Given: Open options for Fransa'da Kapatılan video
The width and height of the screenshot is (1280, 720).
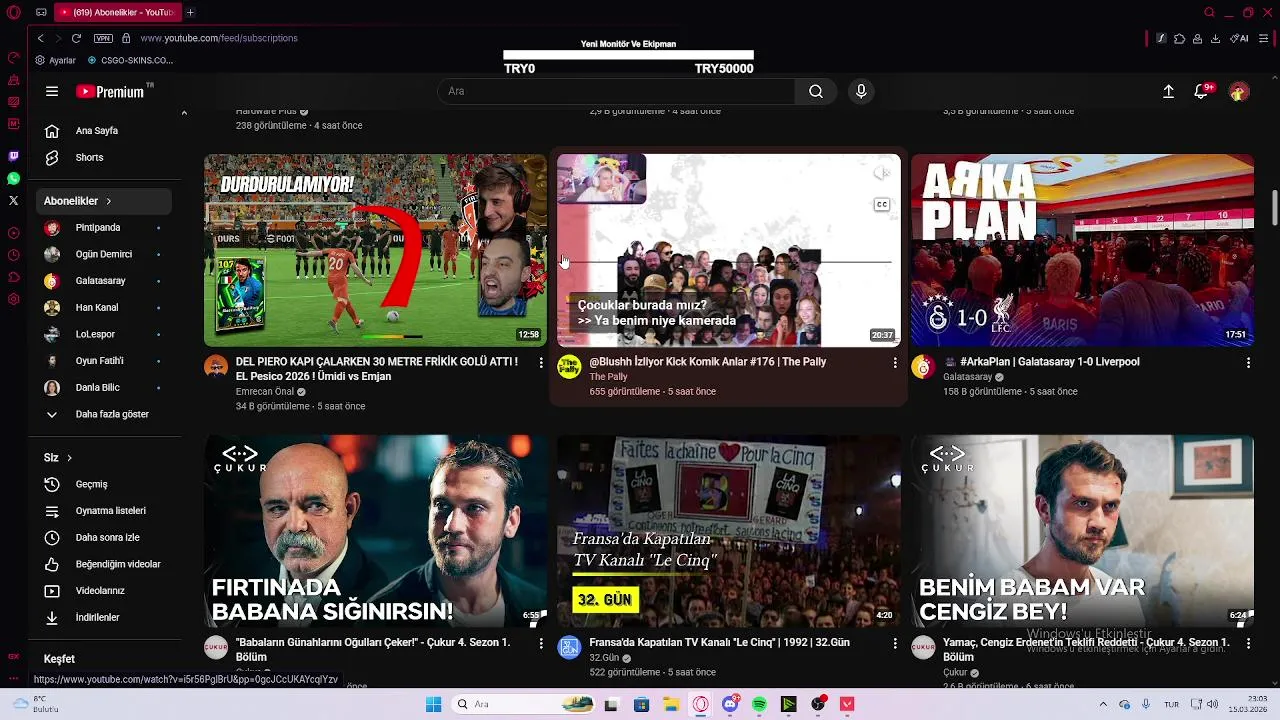Looking at the screenshot, I should 895,643.
